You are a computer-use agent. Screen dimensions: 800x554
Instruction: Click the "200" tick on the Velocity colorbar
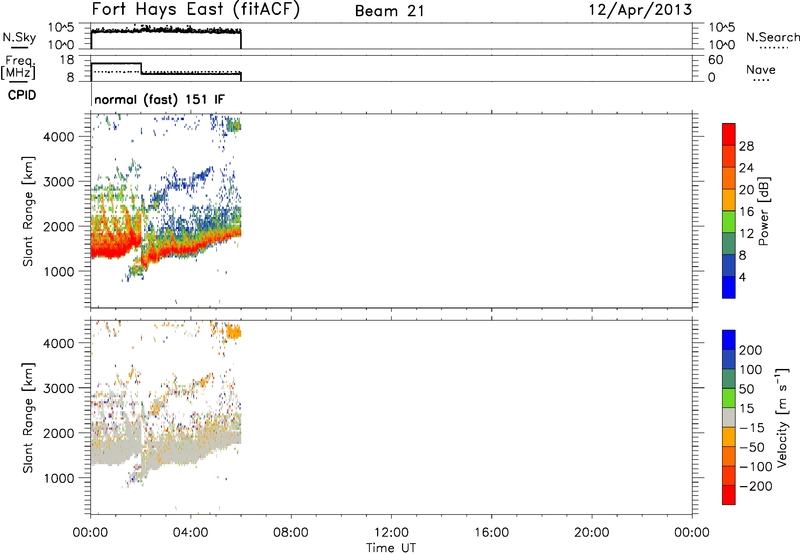tap(751, 350)
